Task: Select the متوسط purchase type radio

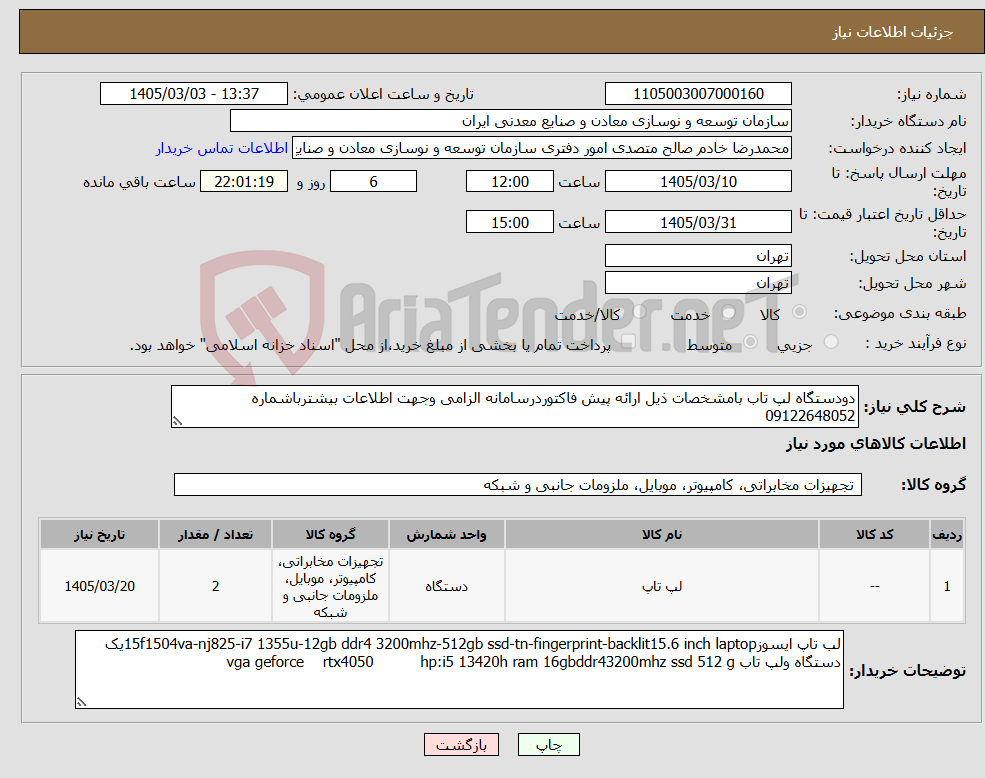Action: pos(751,342)
